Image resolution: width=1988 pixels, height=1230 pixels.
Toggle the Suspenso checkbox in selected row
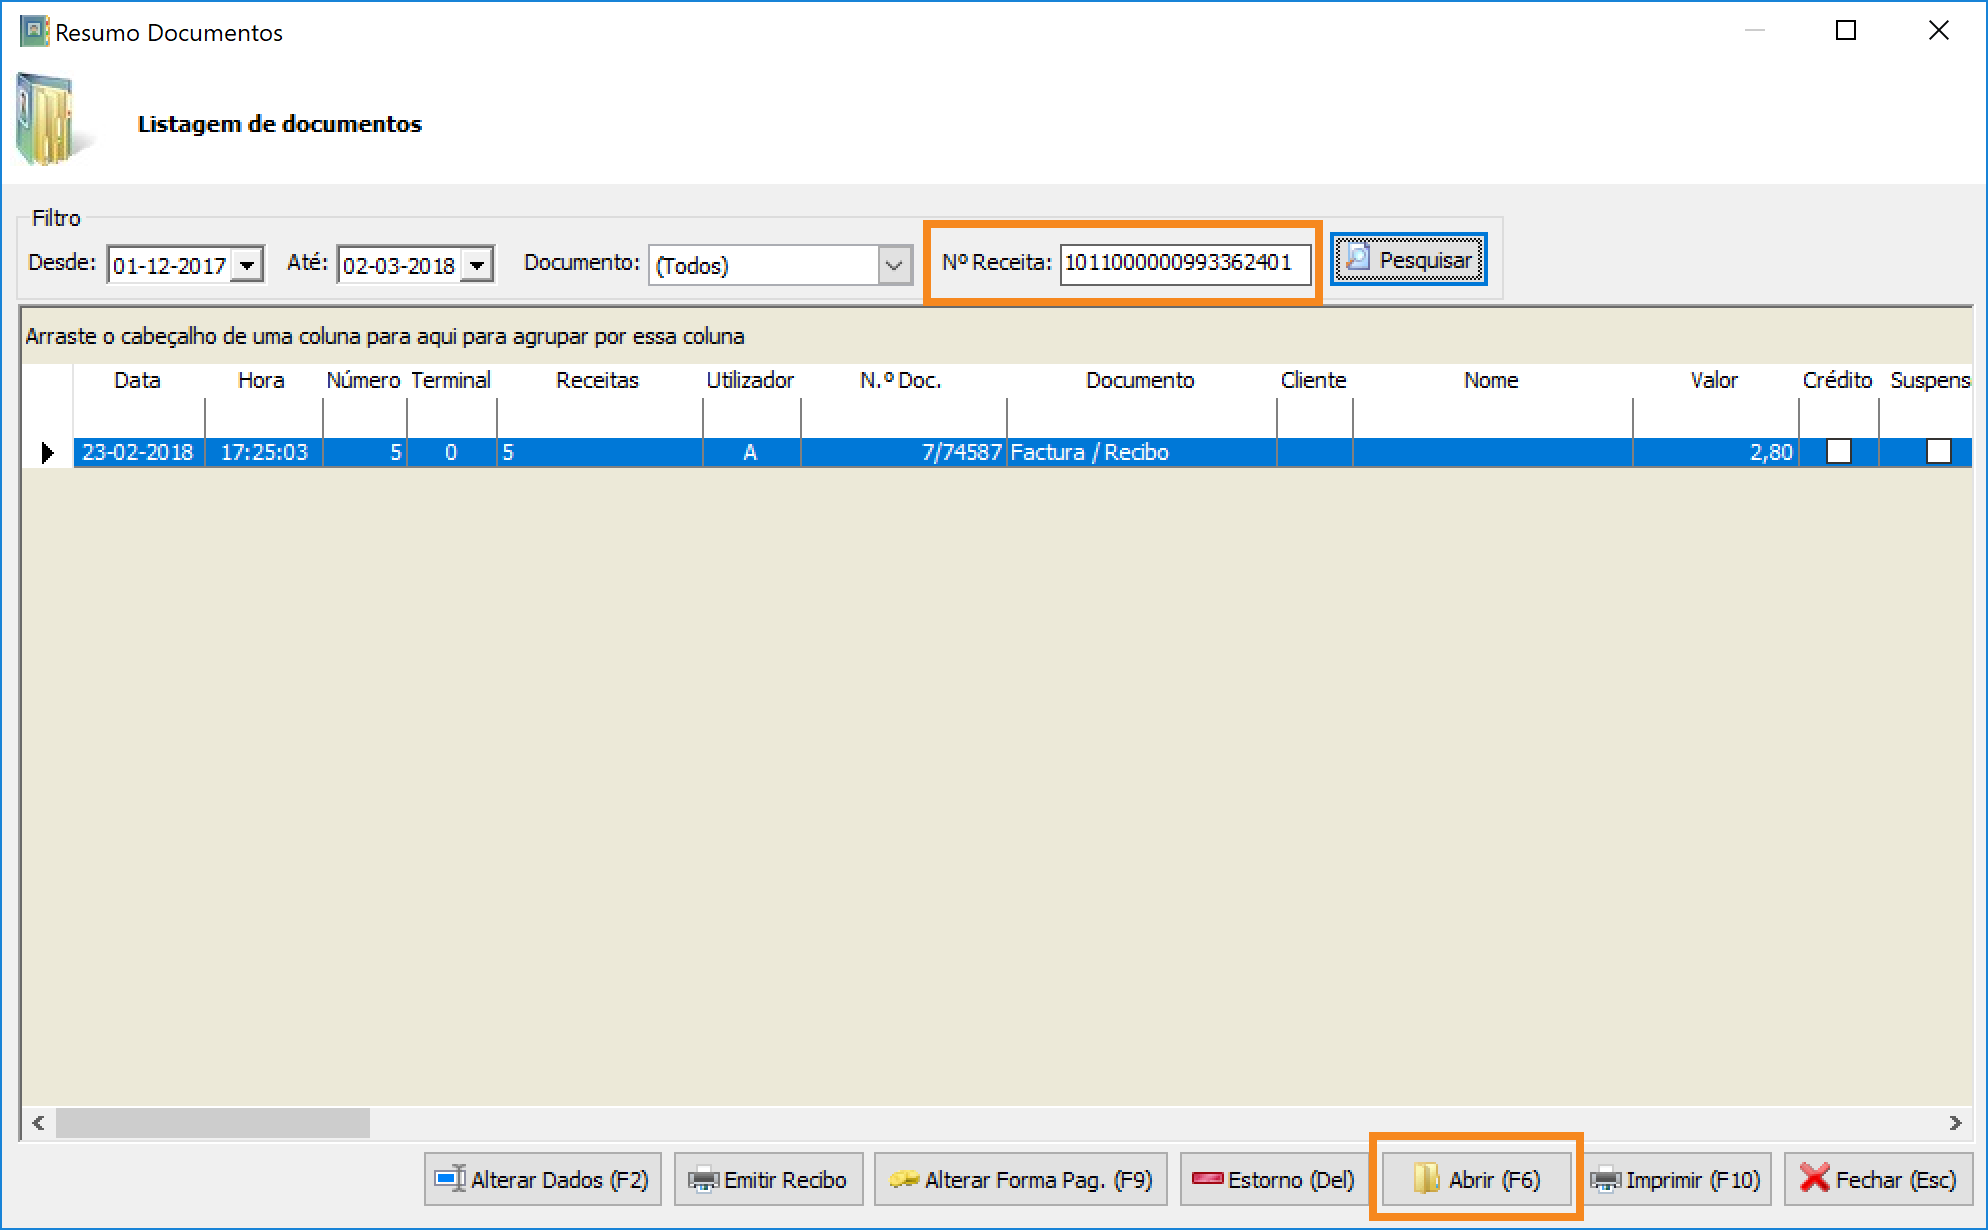click(x=1938, y=452)
